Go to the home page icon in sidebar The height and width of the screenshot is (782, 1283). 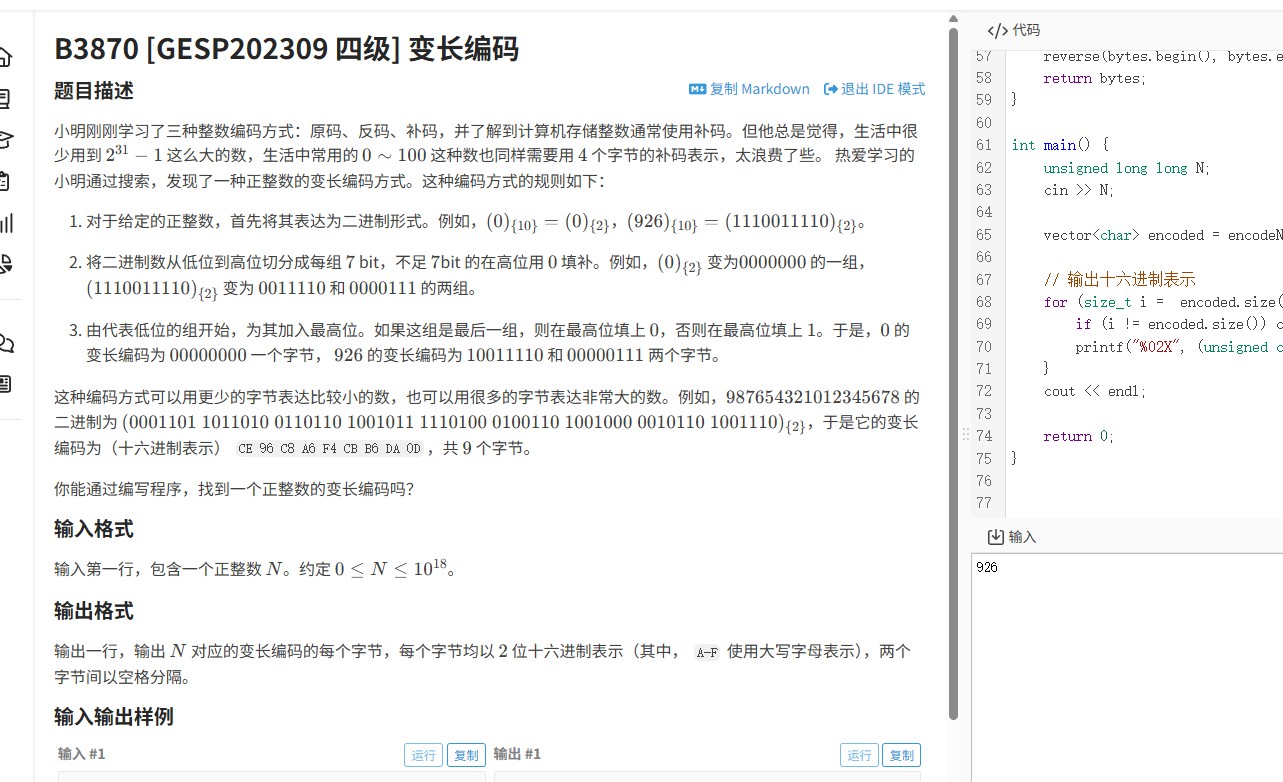5,57
